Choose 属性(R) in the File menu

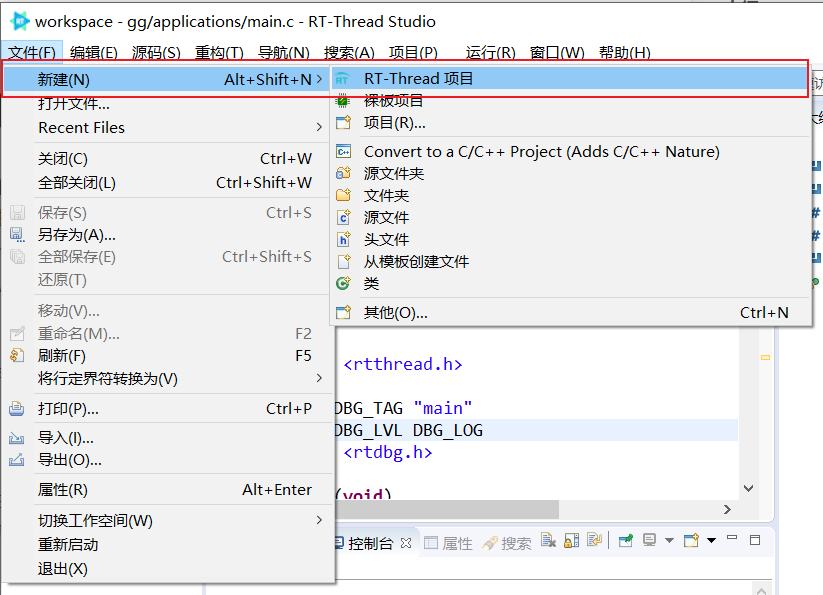coord(167,490)
